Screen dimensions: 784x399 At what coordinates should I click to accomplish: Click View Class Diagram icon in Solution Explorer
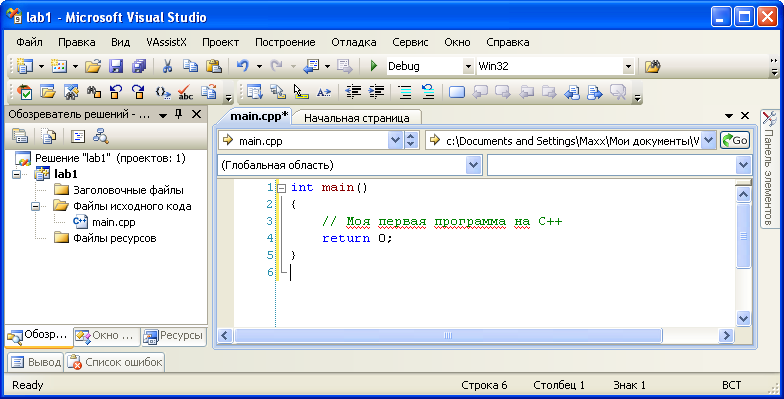[100, 136]
